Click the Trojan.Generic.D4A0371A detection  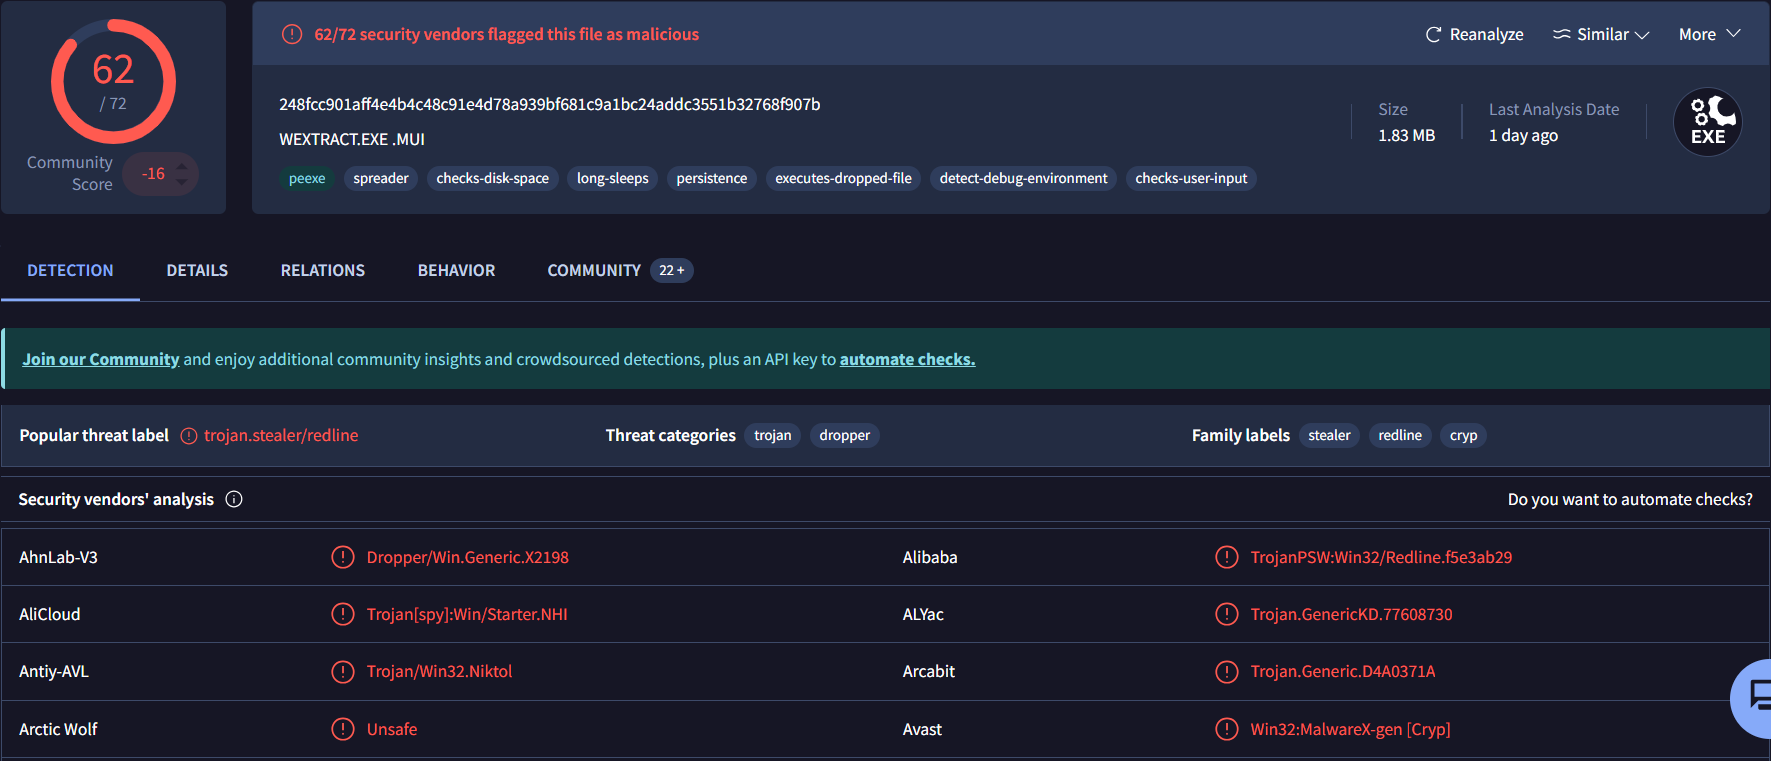point(1343,671)
